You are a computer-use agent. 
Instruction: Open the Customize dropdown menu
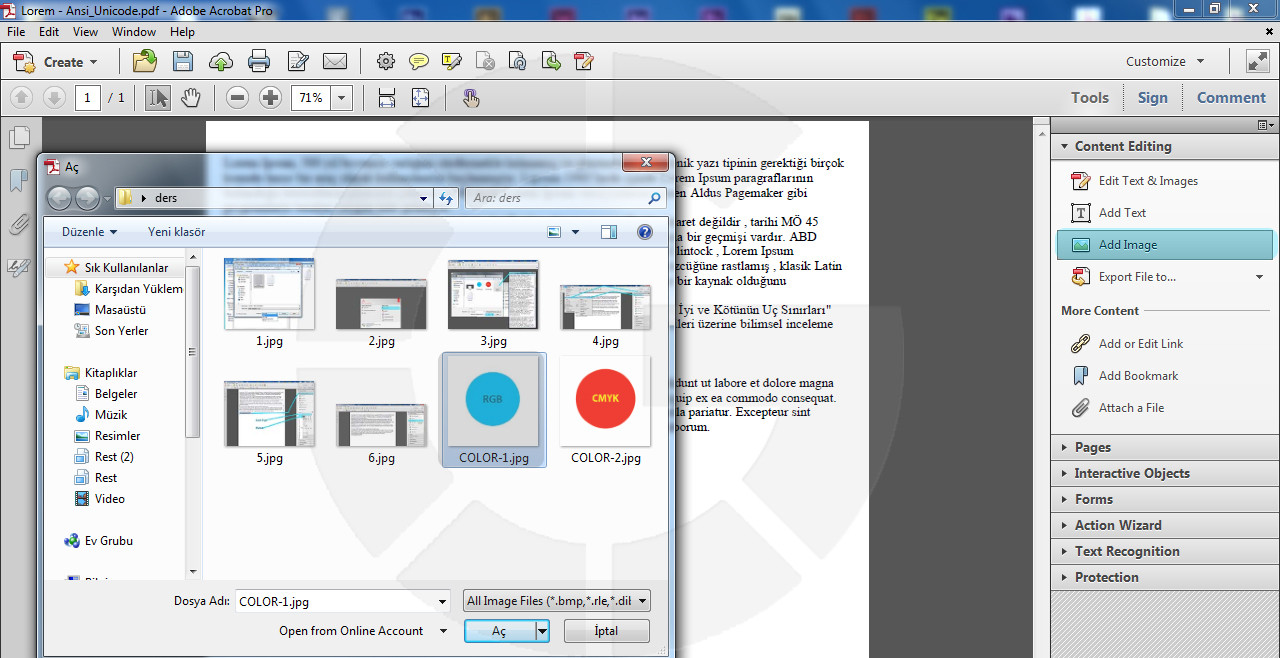tap(1164, 61)
